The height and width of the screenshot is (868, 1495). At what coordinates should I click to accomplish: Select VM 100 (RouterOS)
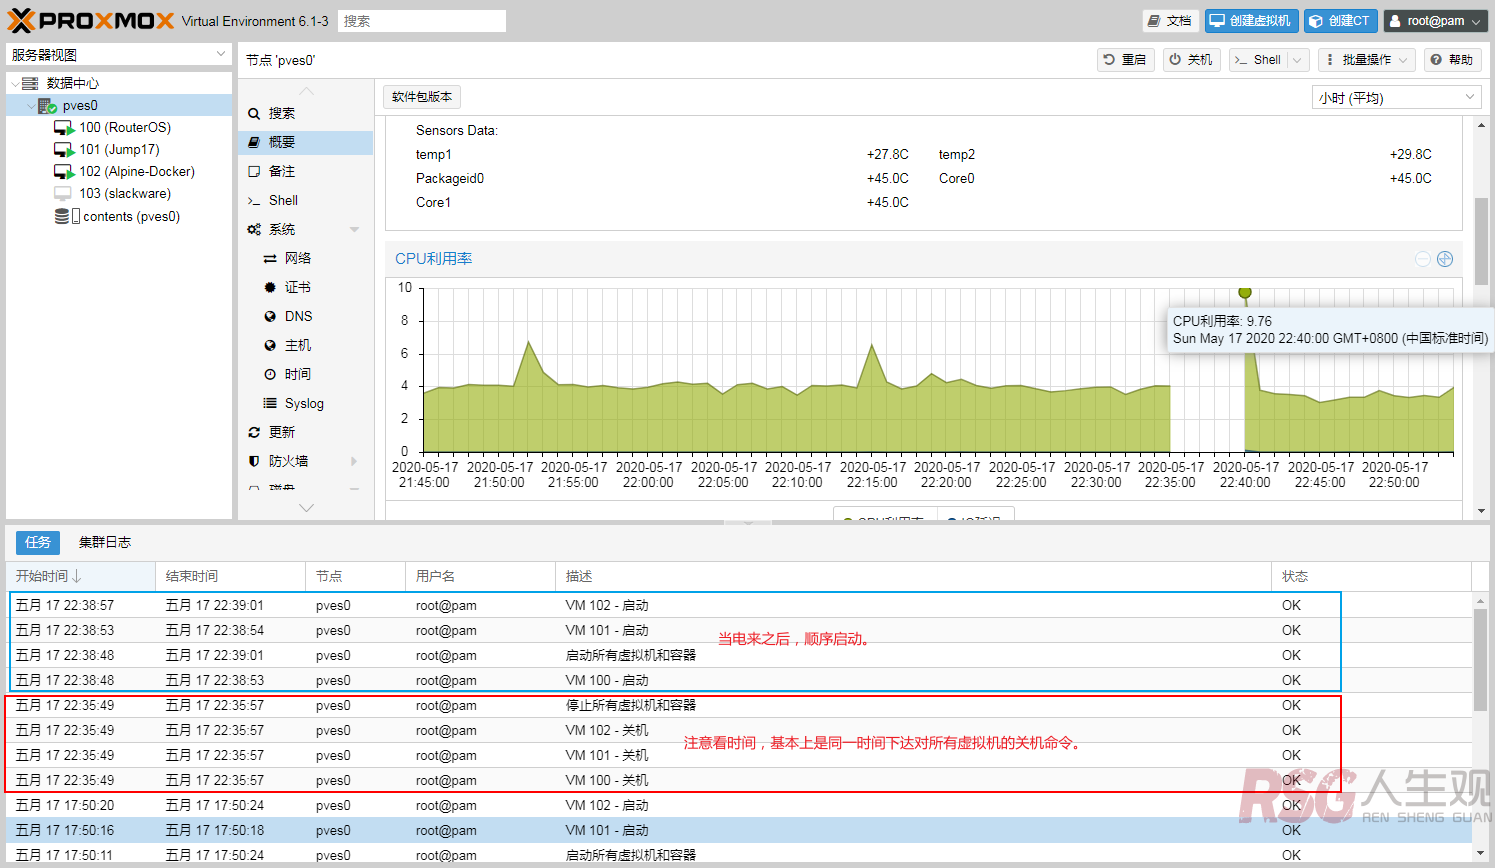[125, 127]
